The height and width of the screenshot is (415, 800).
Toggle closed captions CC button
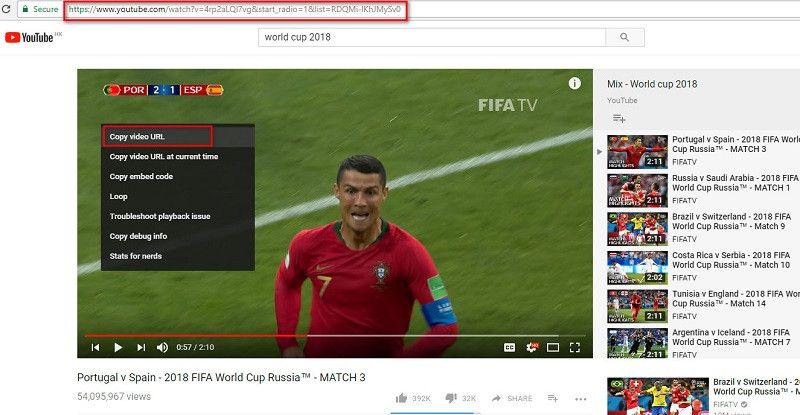click(509, 348)
